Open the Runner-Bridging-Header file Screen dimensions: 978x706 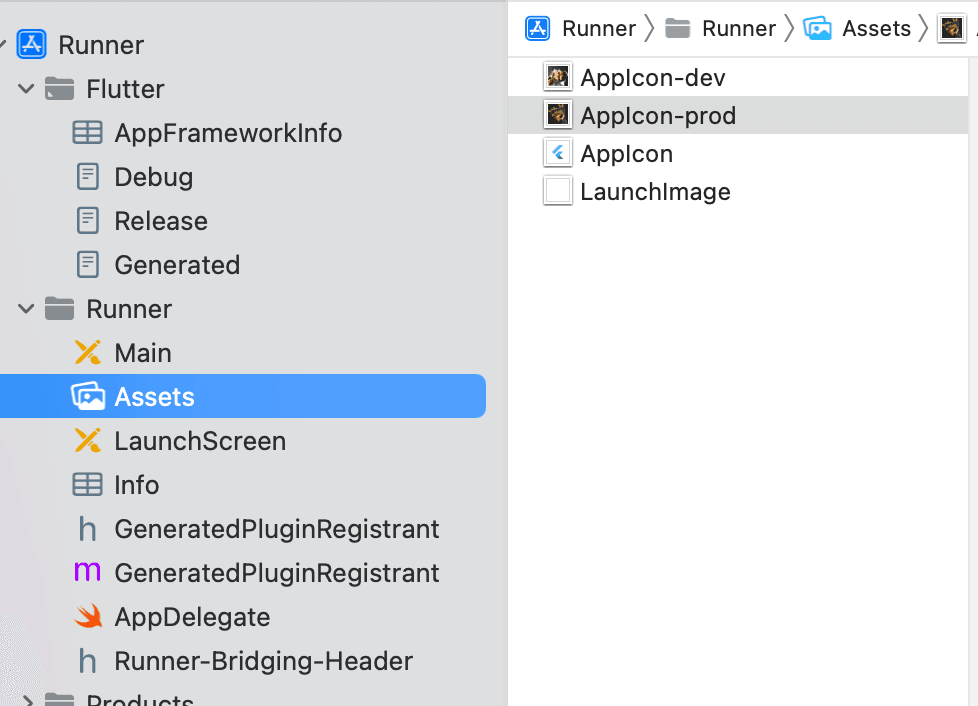pos(263,661)
